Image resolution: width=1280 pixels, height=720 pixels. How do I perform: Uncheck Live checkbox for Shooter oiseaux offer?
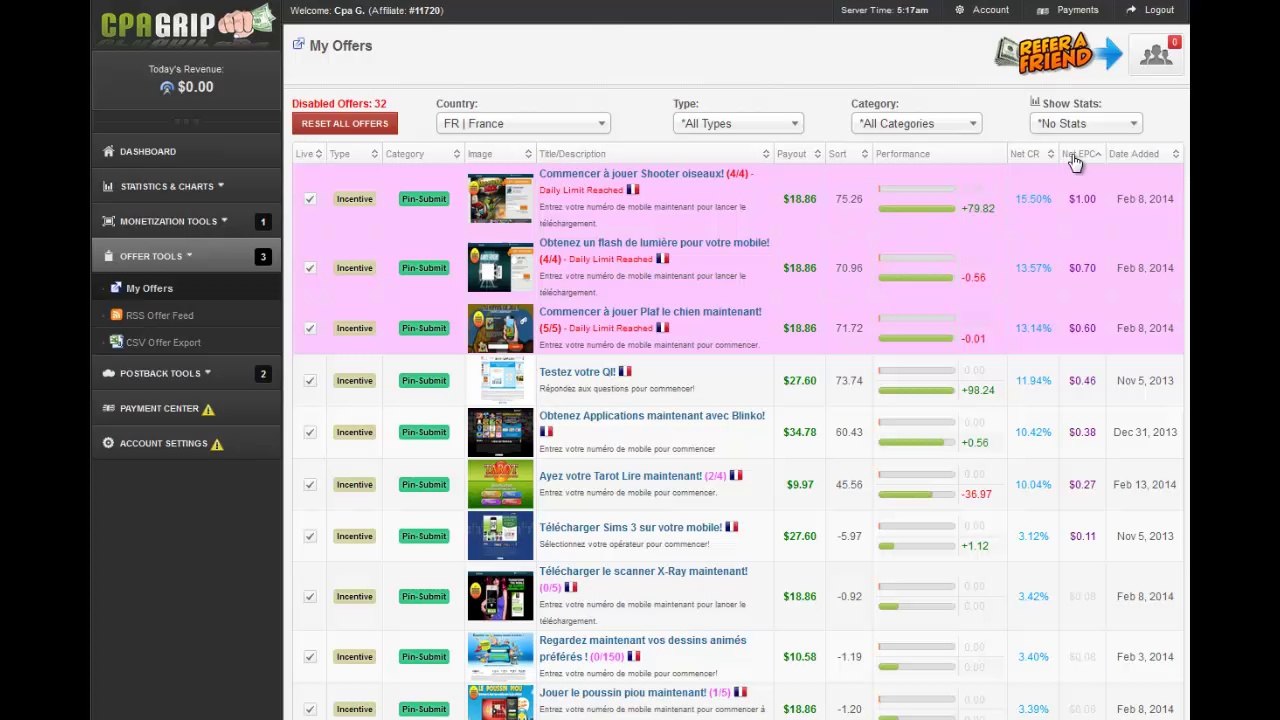[310, 199]
